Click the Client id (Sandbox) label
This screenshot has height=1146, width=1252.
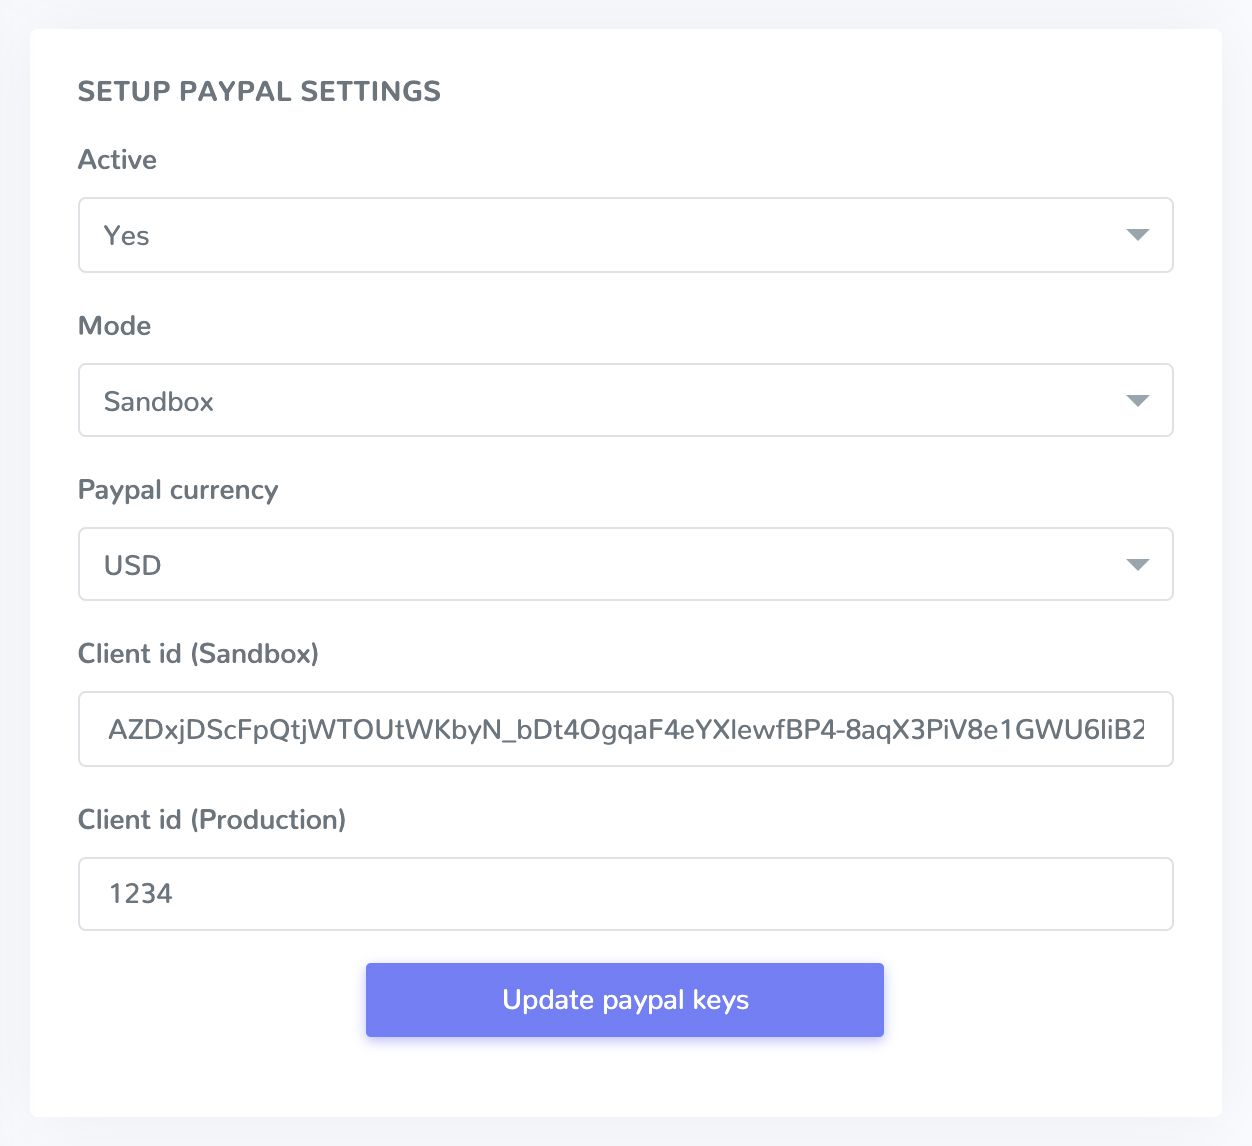click(x=198, y=654)
